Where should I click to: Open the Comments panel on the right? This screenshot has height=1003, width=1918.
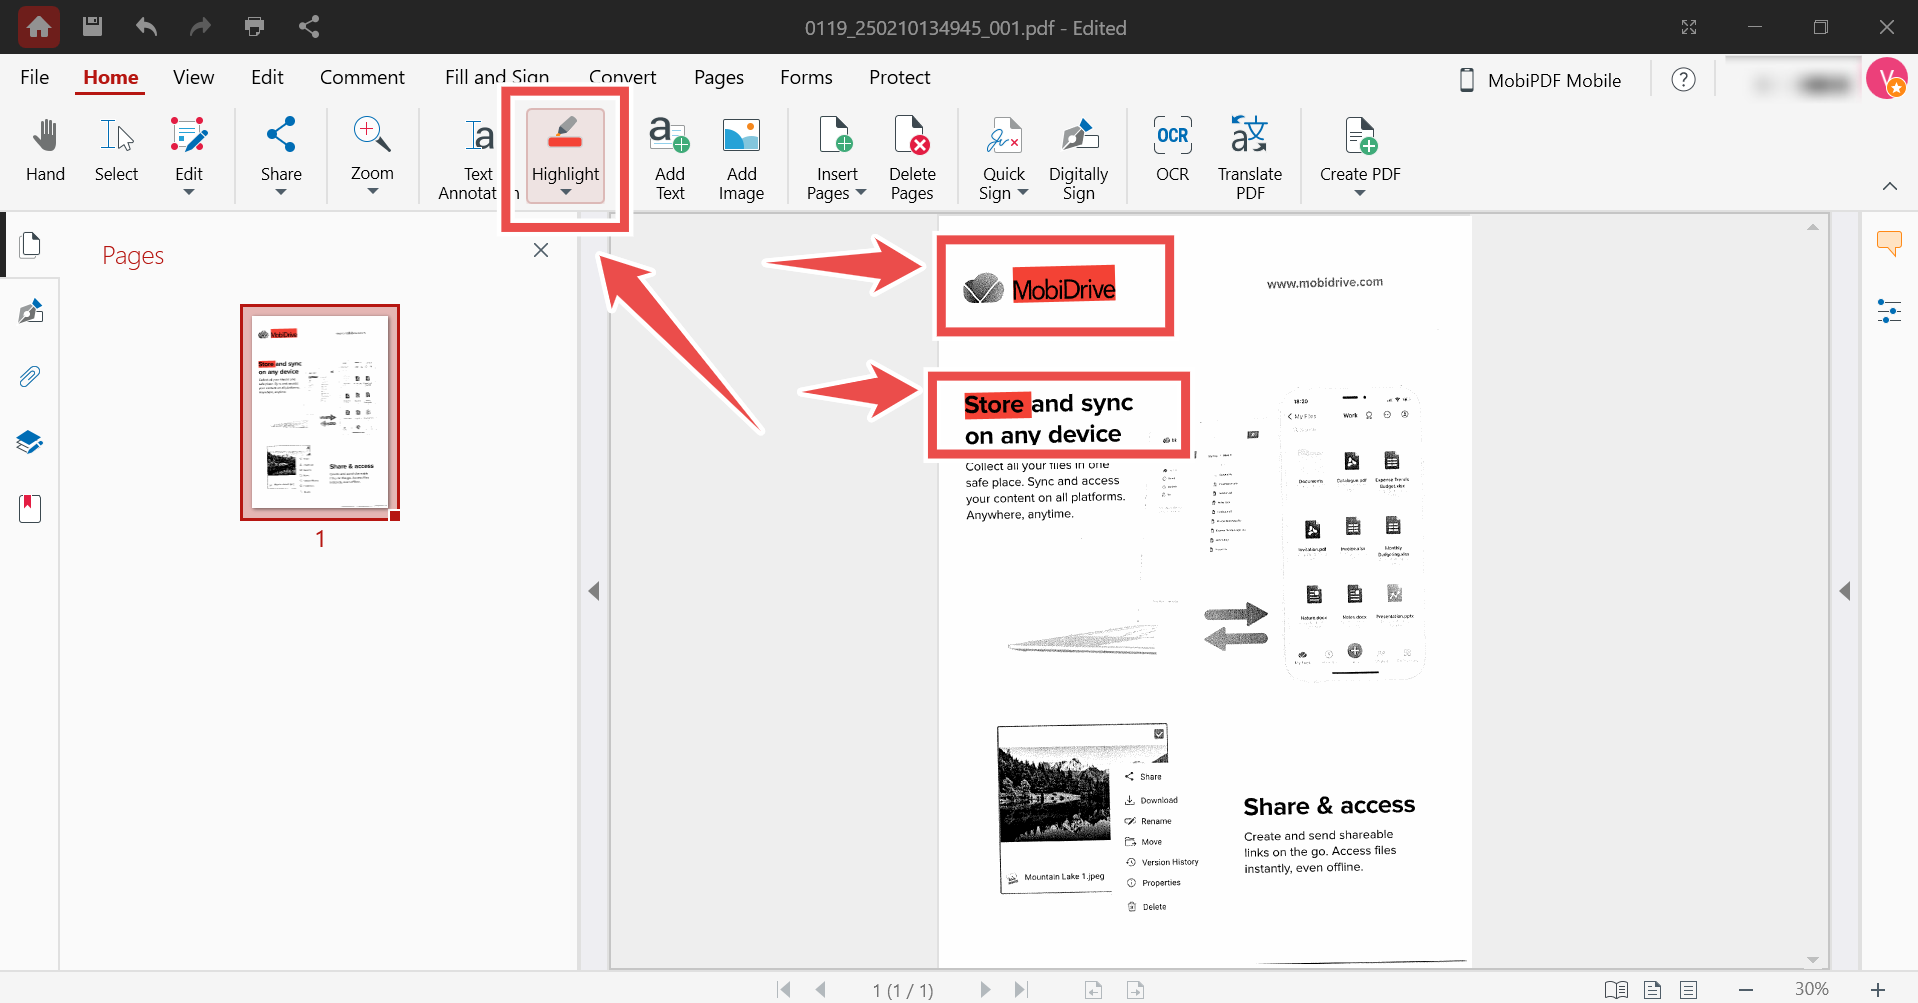tap(1890, 243)
